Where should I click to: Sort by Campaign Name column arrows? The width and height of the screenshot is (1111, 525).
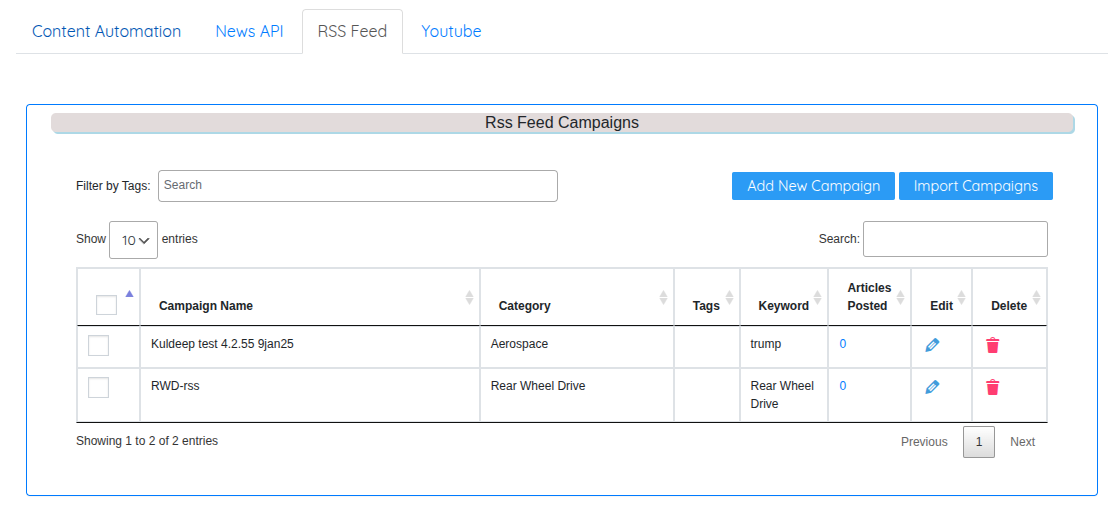(x=469, y=298)
